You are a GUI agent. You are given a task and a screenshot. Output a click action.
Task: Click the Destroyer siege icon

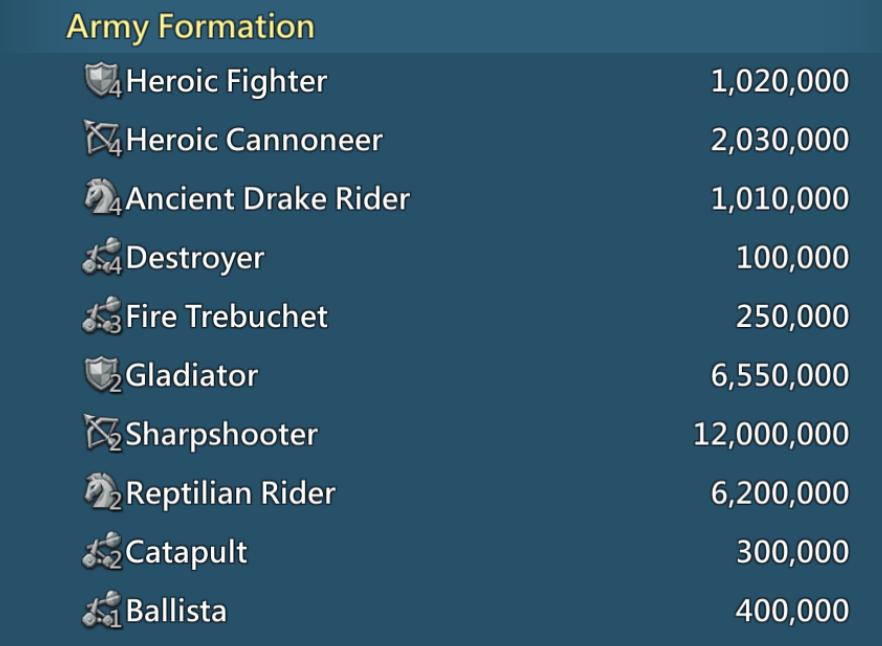tap(102, 257)
